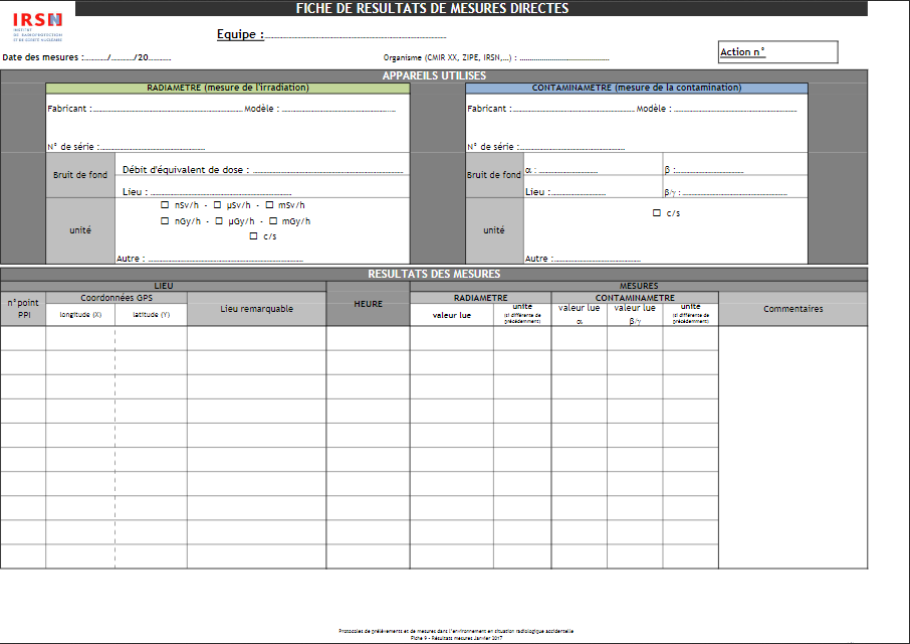Click the RESULTATS DES MESURES section banner
Image resolution: width=910 pixels, height=644 pixels.
pyautogui.click(x=434, y=274)
